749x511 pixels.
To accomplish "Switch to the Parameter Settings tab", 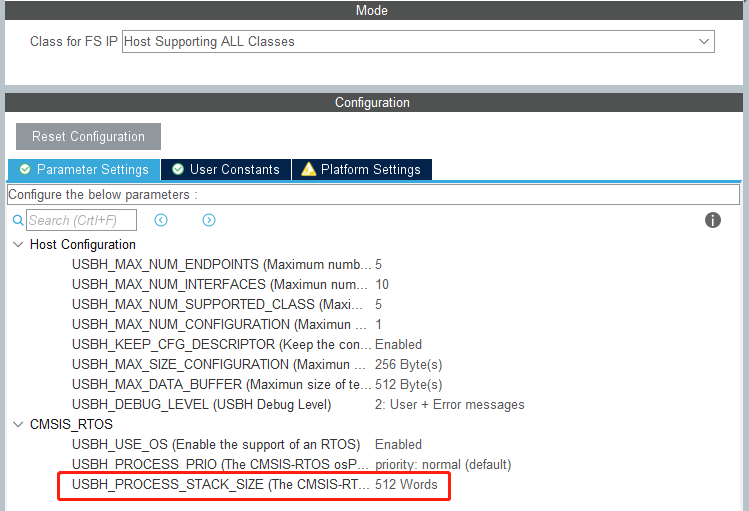I will tap(84, 170).
